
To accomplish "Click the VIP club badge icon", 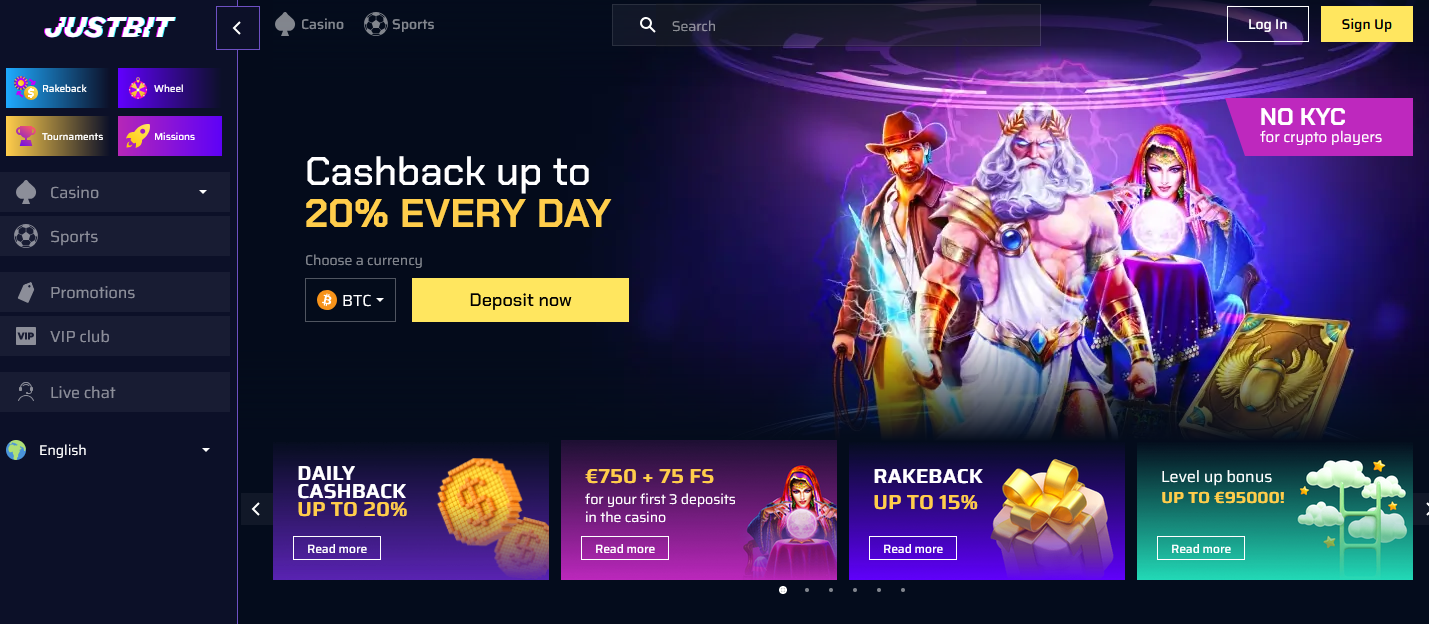I will click(x=26, y=336).
